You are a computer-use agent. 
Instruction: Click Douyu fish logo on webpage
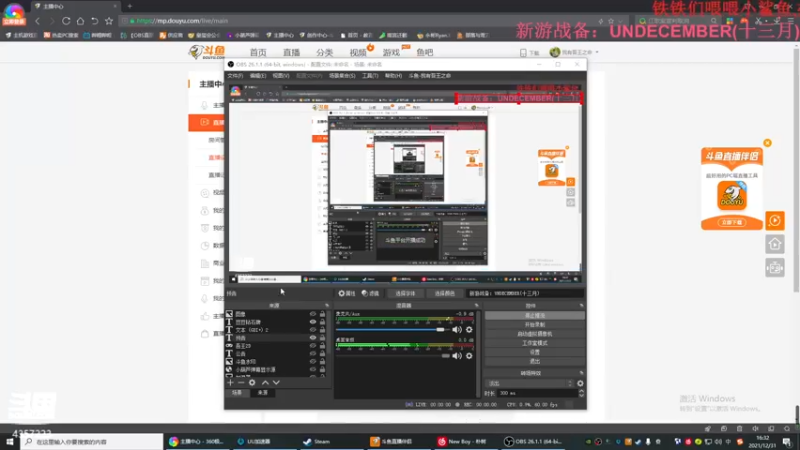click(x=207, y=52)
